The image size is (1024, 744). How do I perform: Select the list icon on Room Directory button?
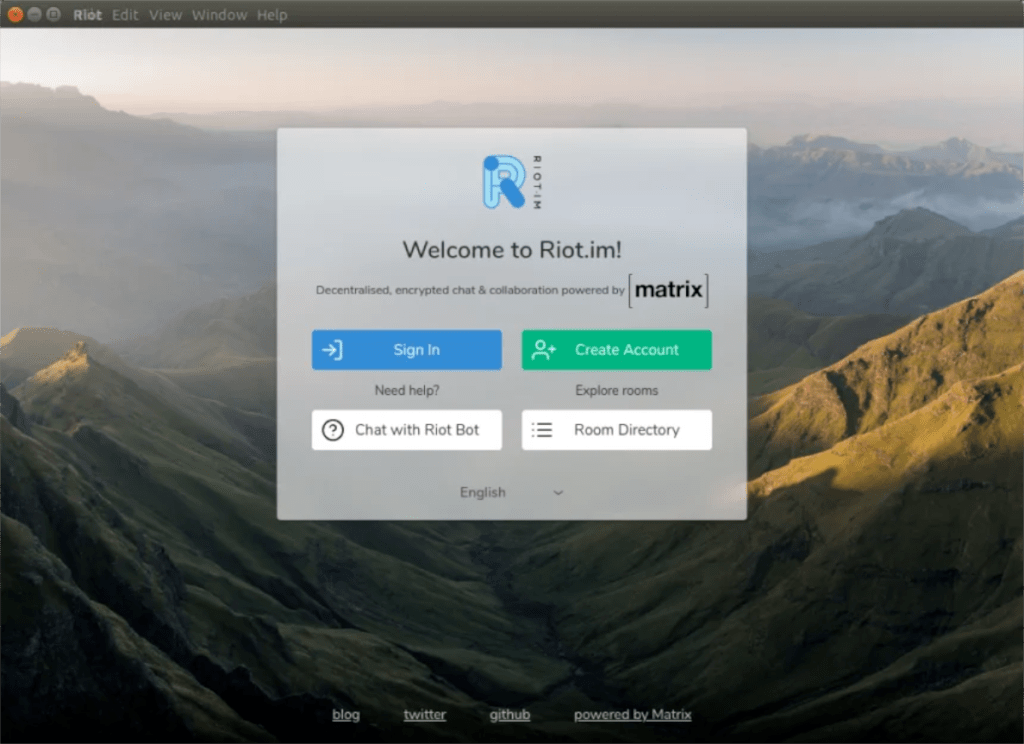[x=541, y=429]
